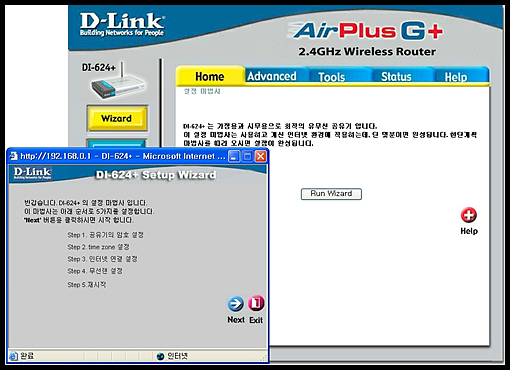Open the Tools tab
The image size is (510, 370).
(332, 77)
